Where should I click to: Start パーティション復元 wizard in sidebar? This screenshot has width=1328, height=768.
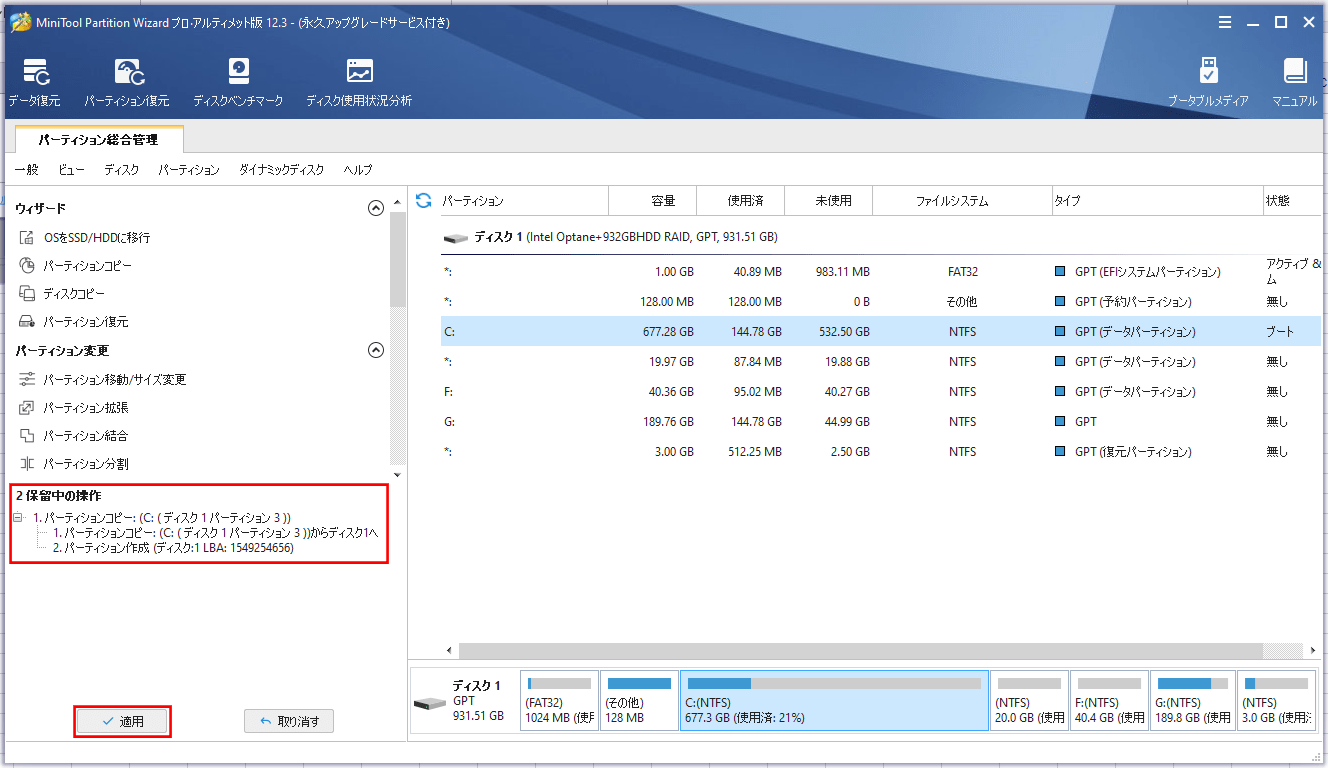pyautogui.click(x=74, y=322)
